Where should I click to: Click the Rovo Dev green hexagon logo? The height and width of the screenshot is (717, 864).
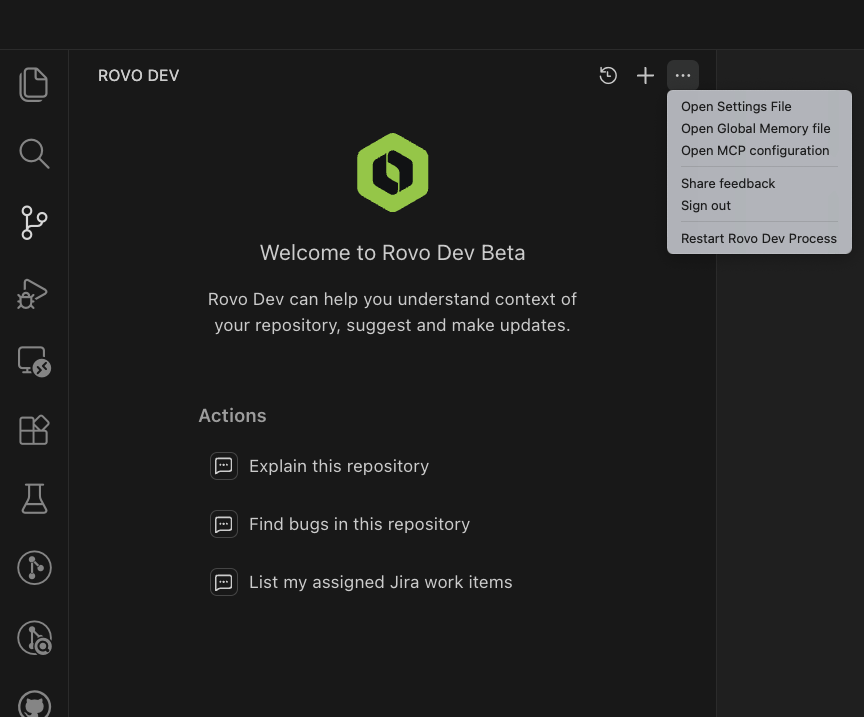tap(392, 172)
